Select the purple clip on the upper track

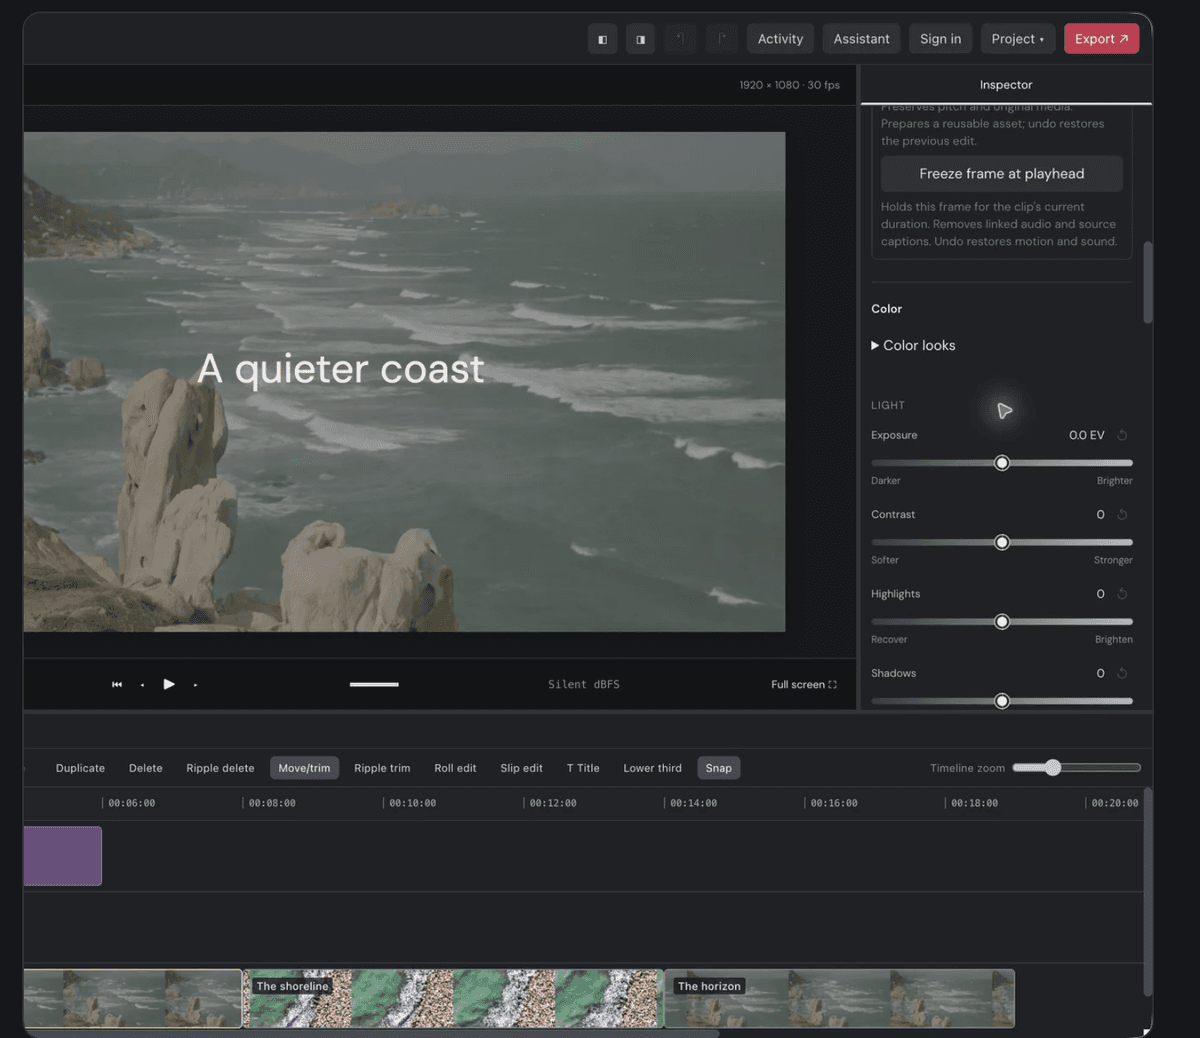click(62, 856)
